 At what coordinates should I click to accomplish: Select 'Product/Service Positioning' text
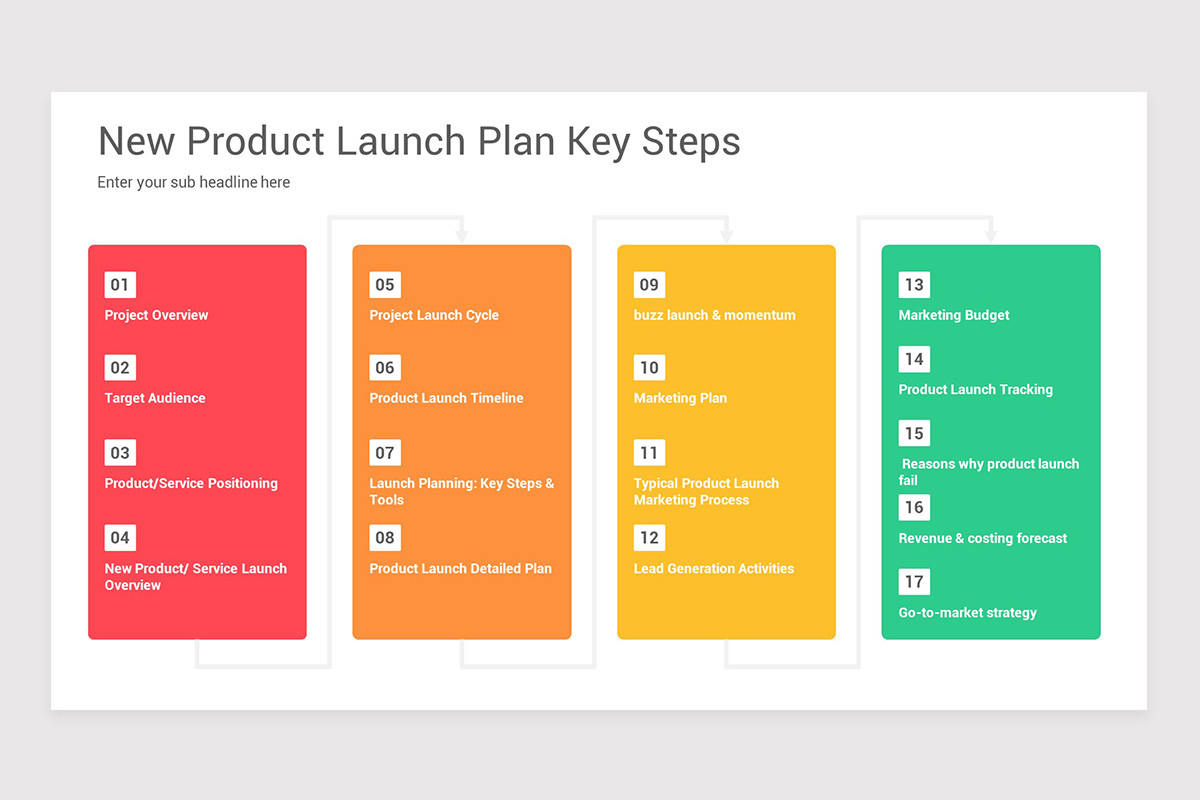point(191,484)
